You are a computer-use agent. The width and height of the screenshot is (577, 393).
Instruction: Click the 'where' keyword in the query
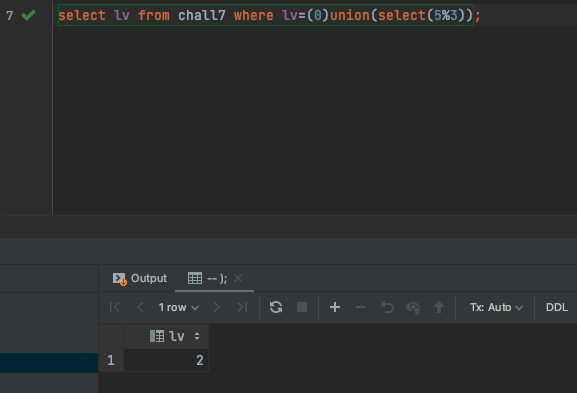(x=254, y=15)
